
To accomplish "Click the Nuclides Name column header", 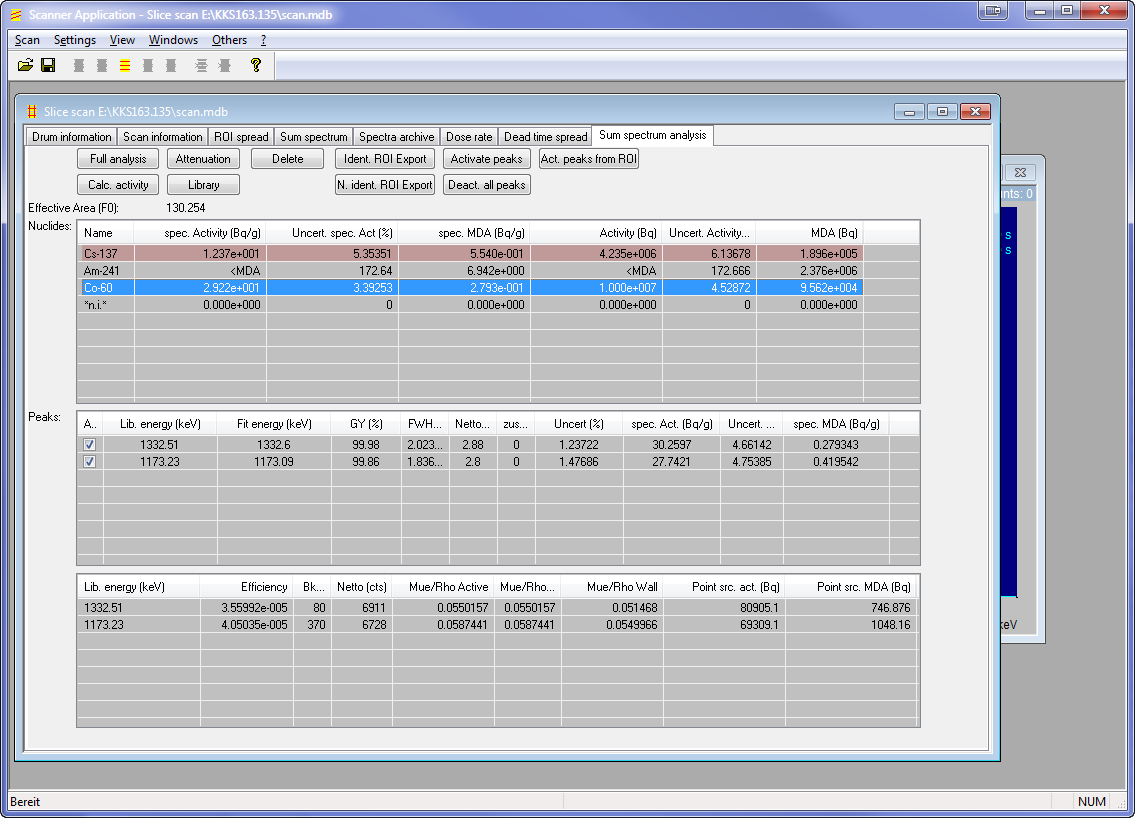I will (x=106, y=233).
